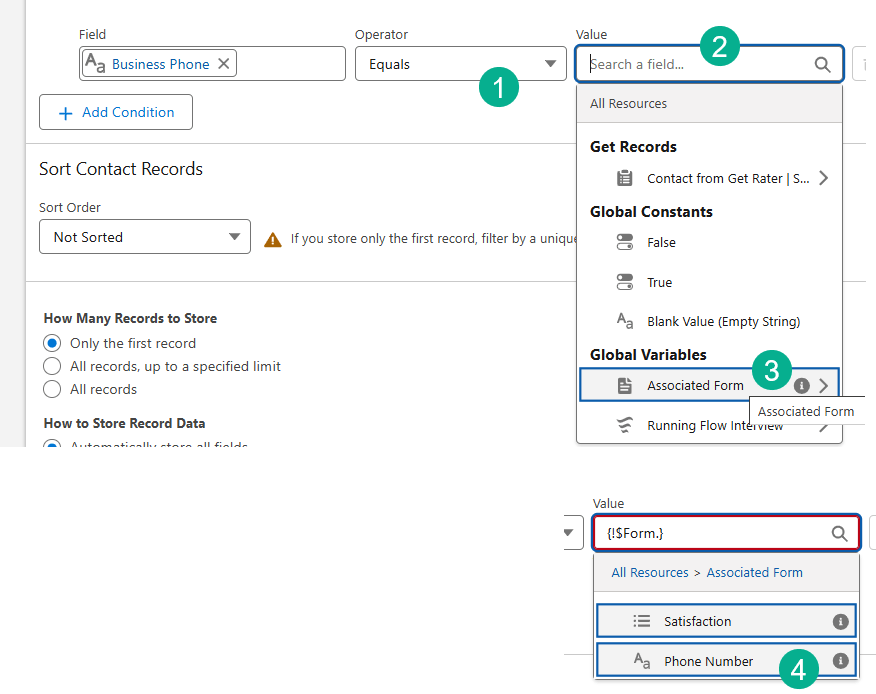Remove the Business Phone field pill

tap(224, 64)
